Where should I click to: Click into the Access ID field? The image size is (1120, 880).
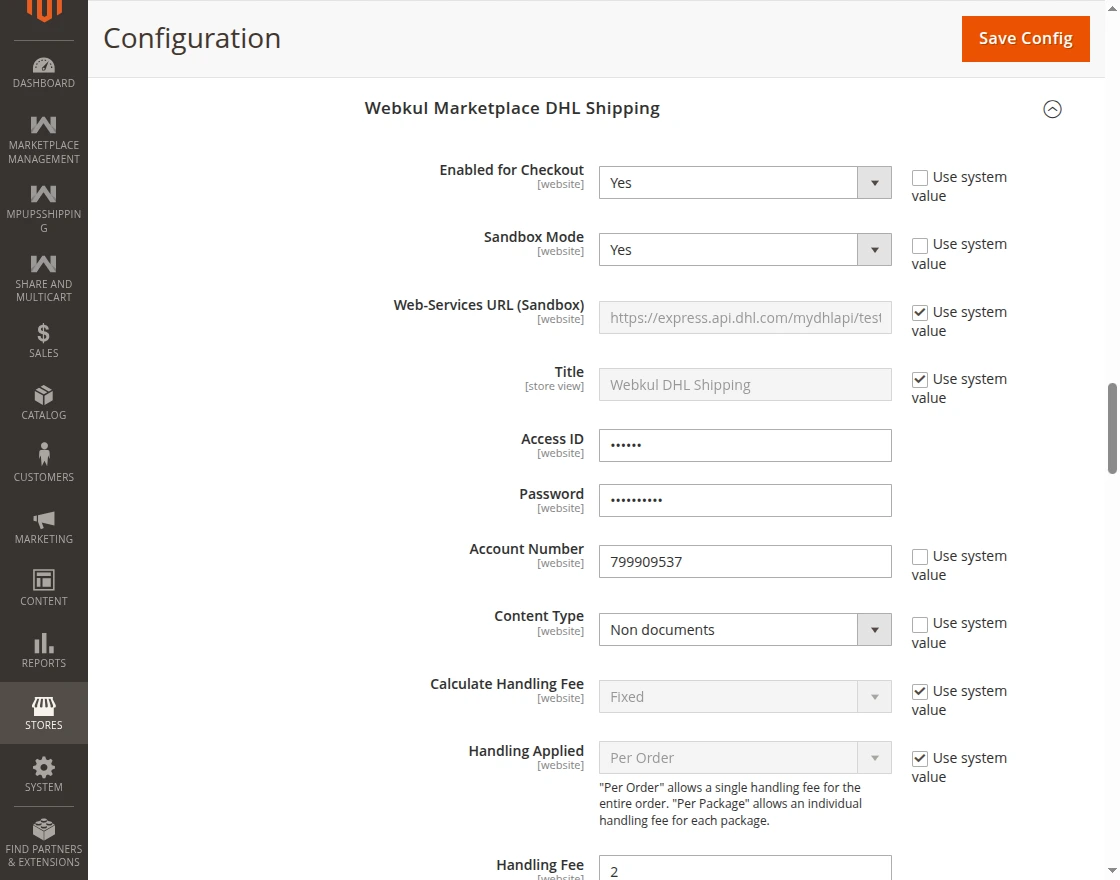(x=745, y=446)
